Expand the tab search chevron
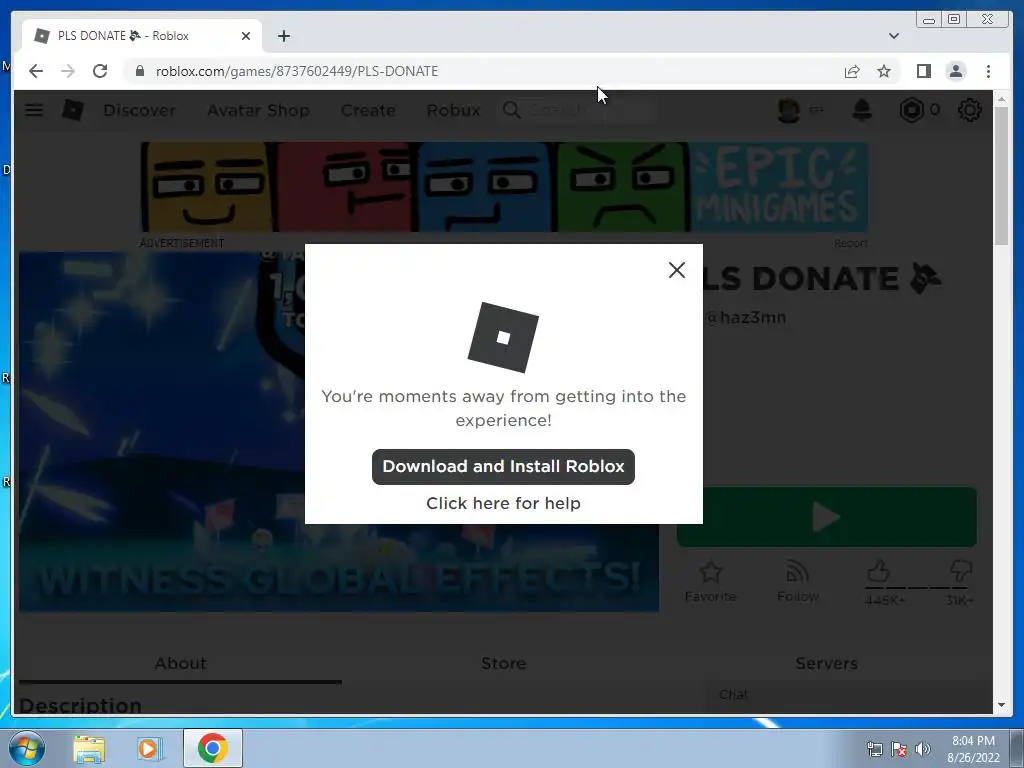 coord(893,36)
